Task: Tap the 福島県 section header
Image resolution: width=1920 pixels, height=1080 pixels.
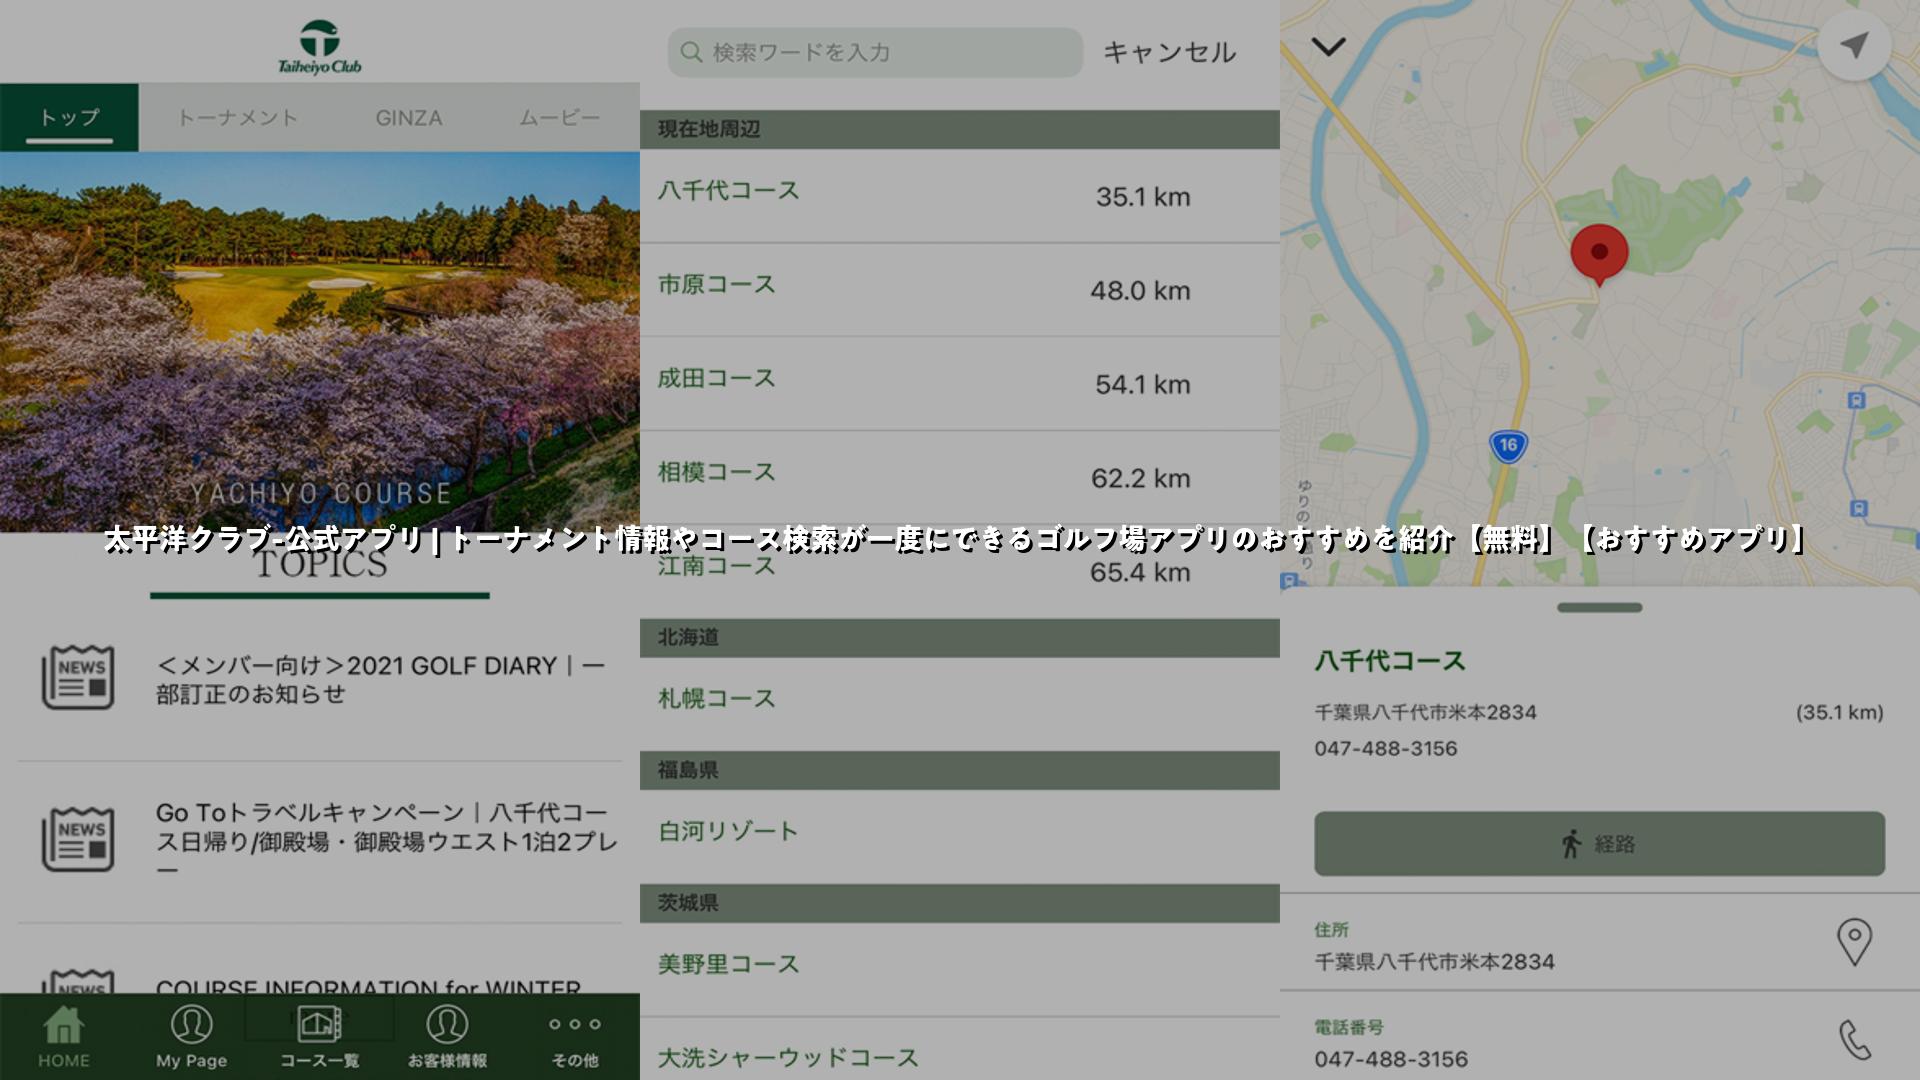Action: [960, 770]
